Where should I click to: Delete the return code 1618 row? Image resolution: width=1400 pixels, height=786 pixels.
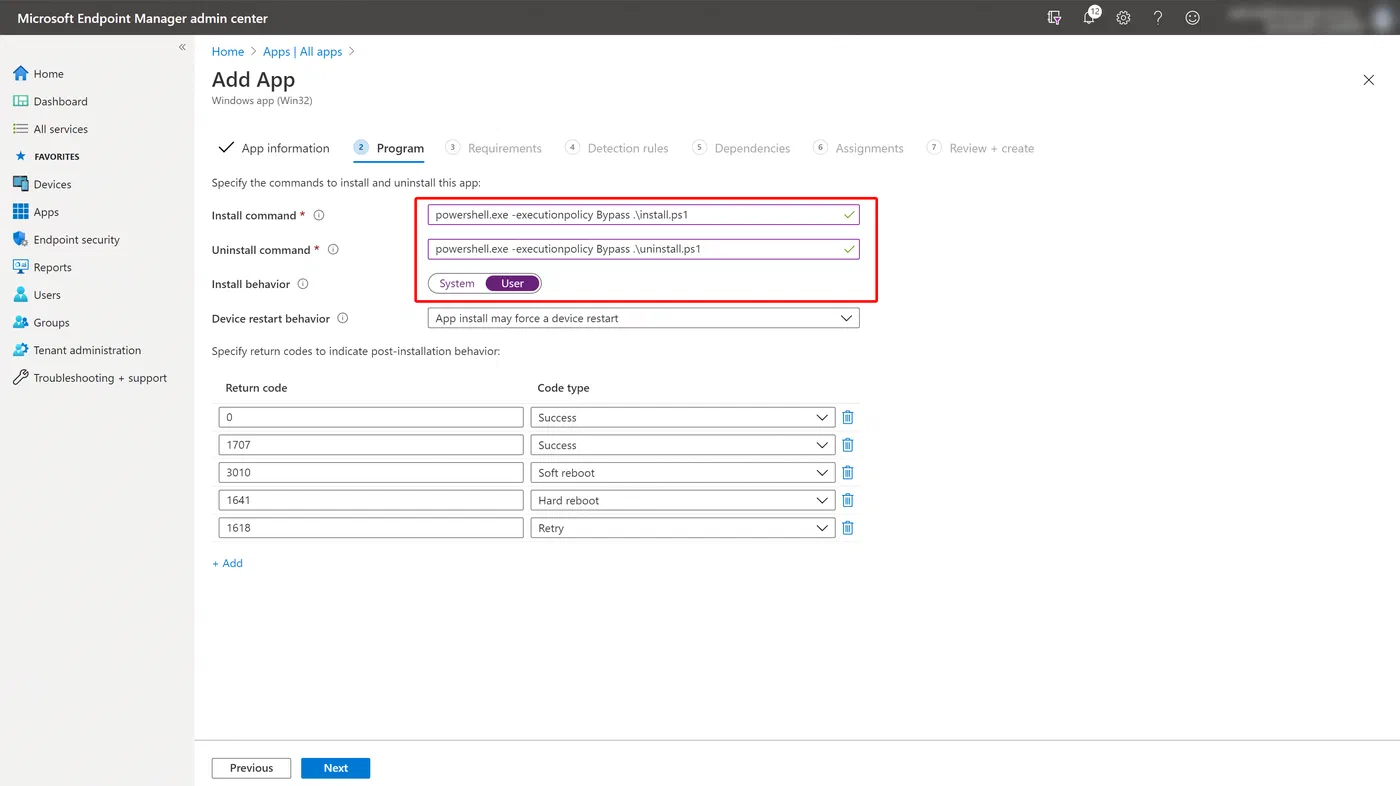[x=848, y=528]
